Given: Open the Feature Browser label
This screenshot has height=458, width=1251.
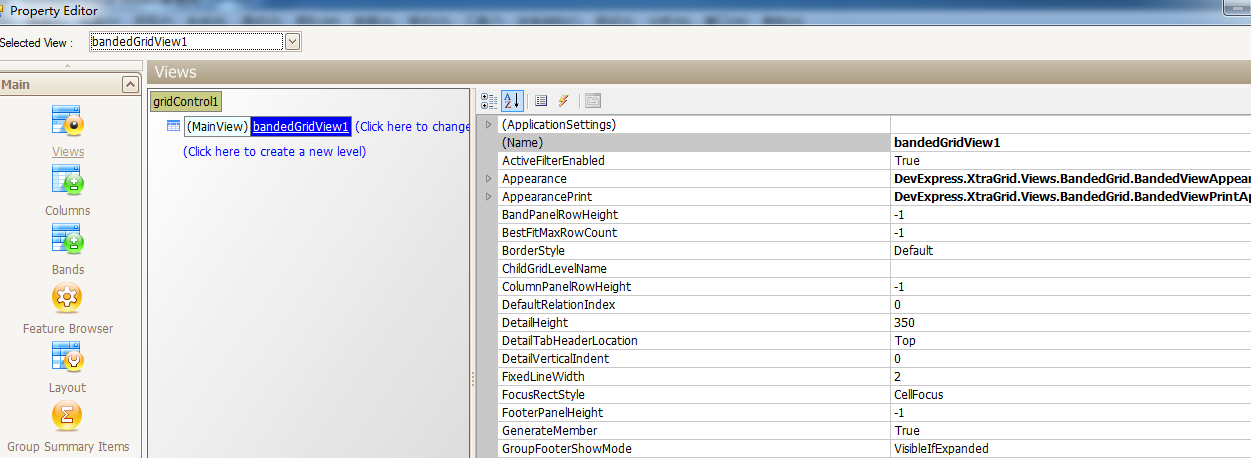Looking at the screenshot, I should [68, 329].
